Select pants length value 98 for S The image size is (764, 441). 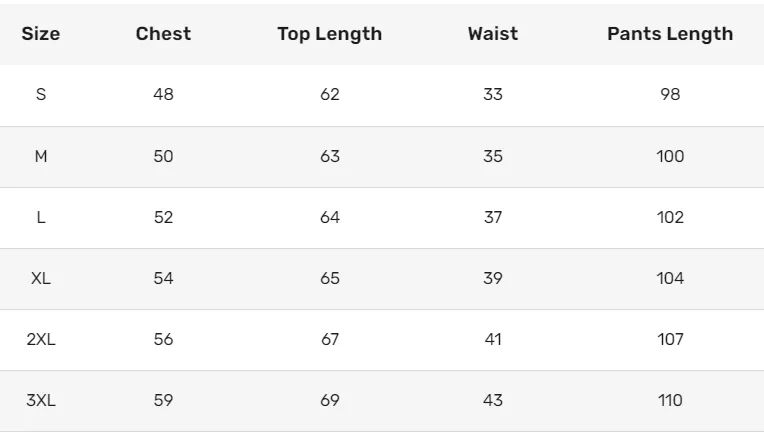[x=670, y=95]
